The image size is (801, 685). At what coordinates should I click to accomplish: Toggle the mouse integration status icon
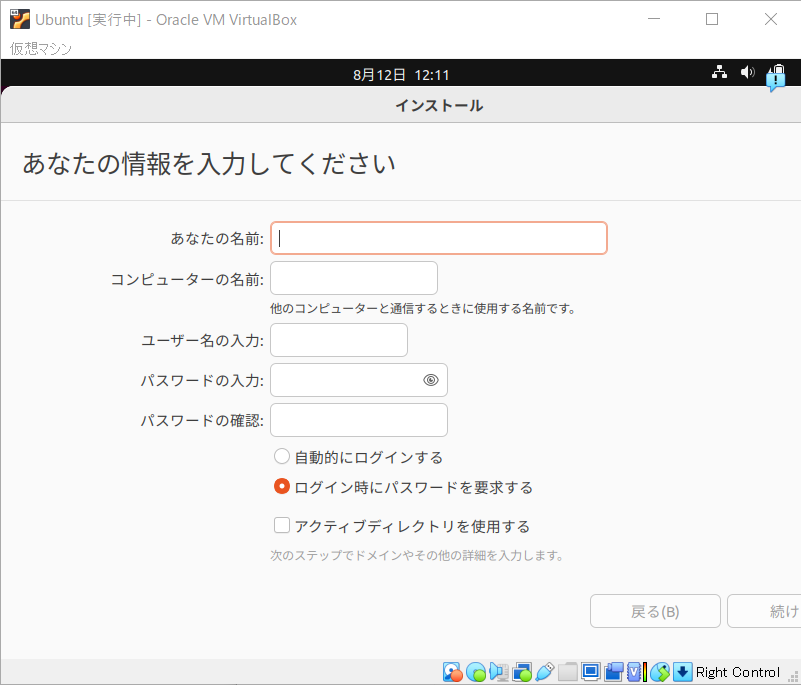click(660, 672)
